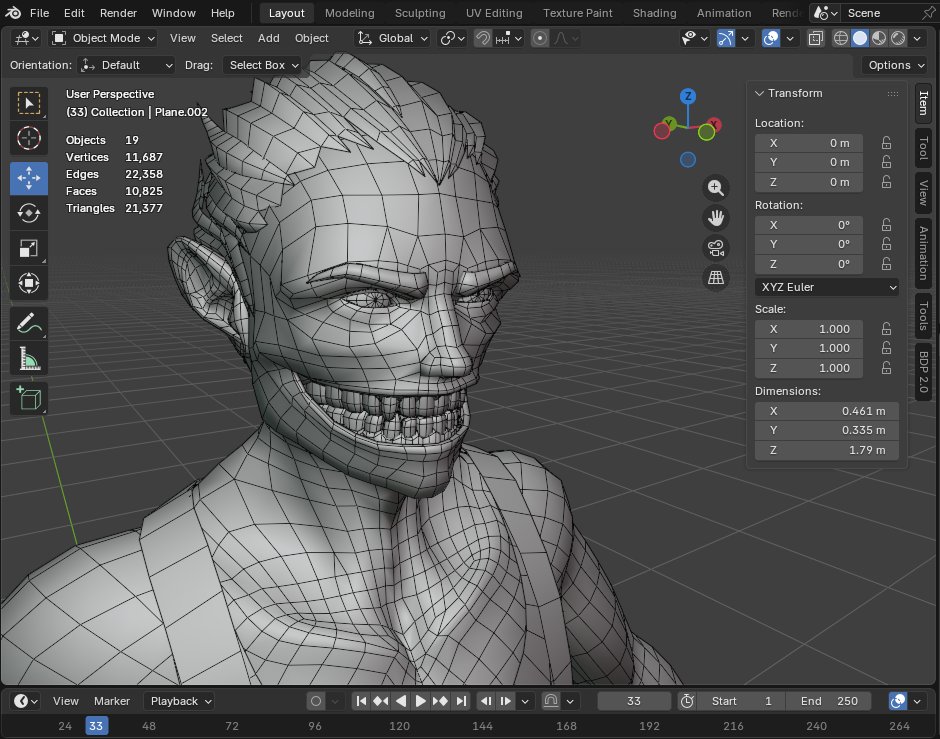Toggle viewport gizmos display
Screen dimensions: 940x739
[725, 38]
